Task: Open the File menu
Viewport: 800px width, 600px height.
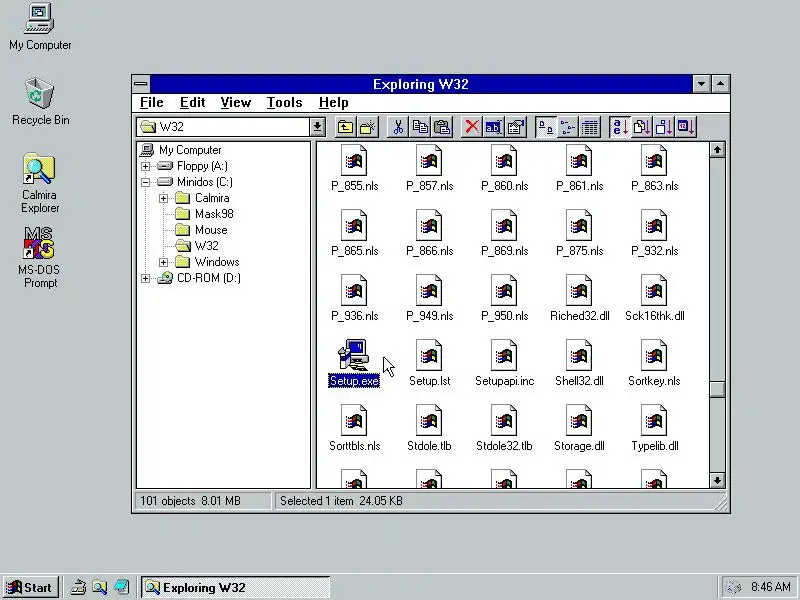Action: click(x=152, y=103)
